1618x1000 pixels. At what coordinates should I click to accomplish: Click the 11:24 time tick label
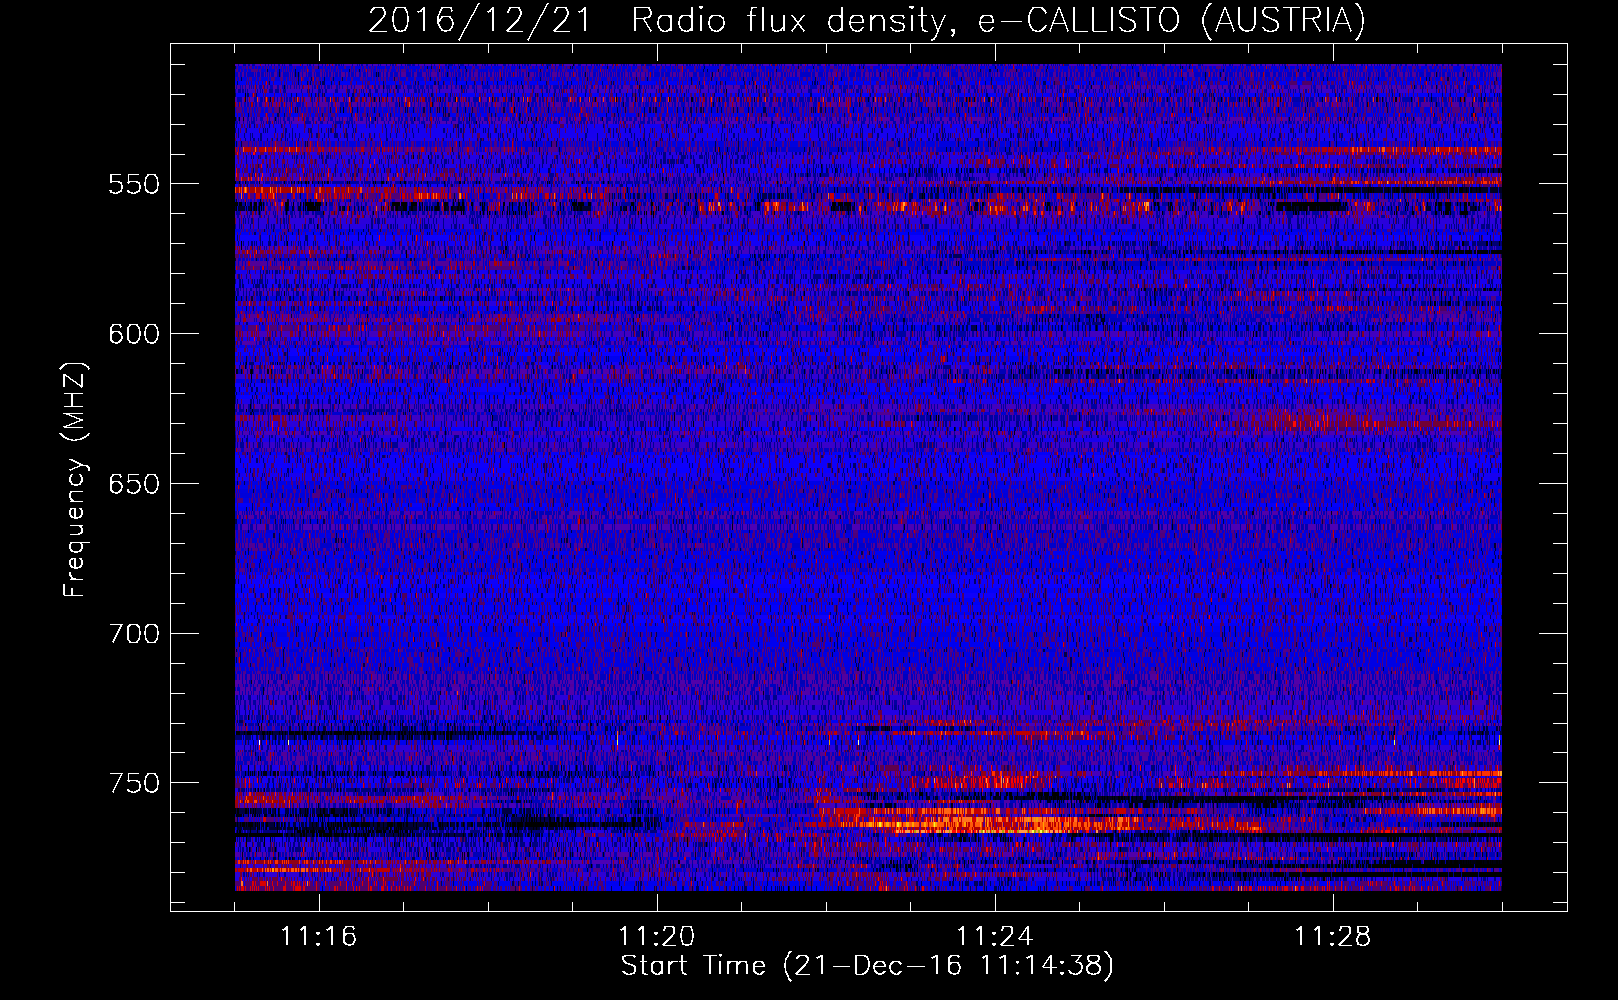coord(995,937)
